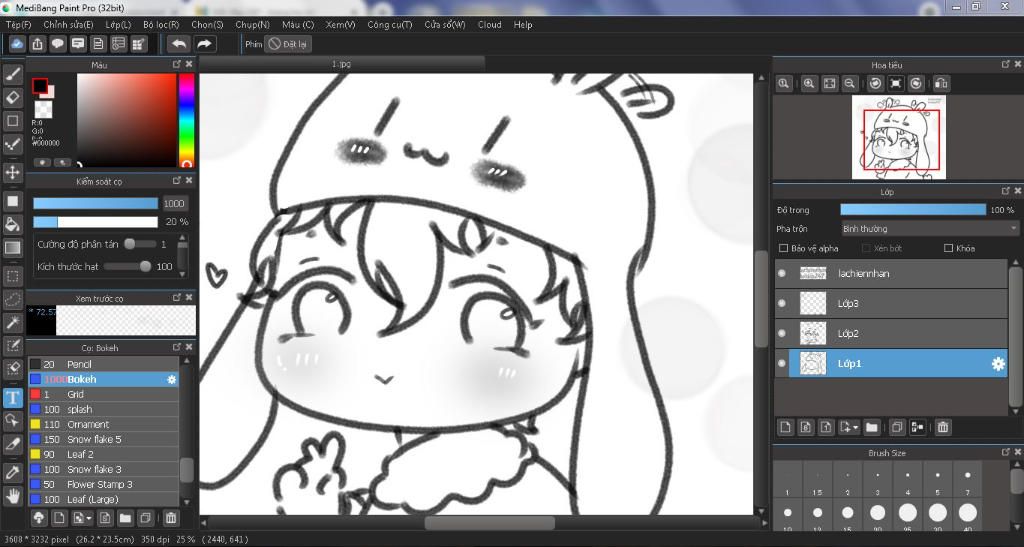Screen dimensions: 1024x547
Task: Fit view icon in Navigator panel
Action: pos(829,84)
